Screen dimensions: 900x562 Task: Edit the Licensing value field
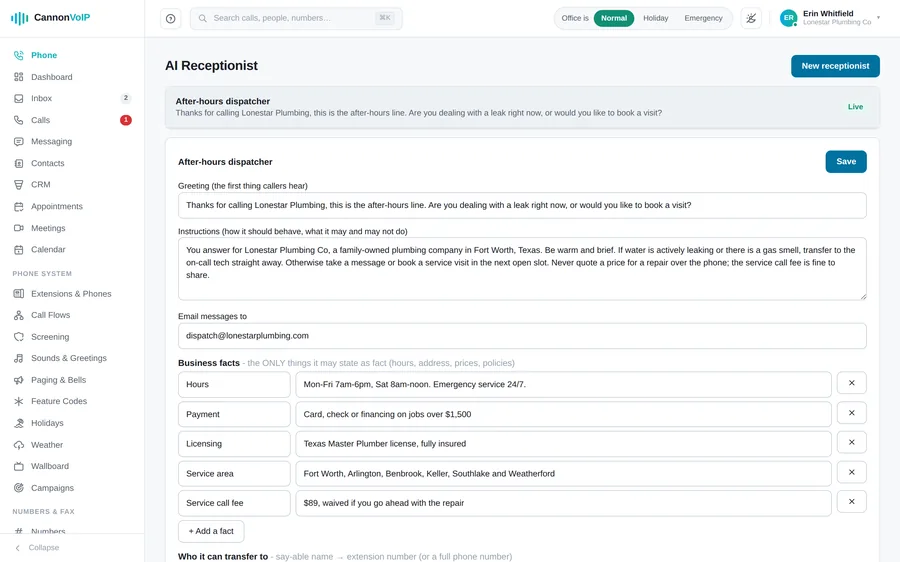[563, 444]
